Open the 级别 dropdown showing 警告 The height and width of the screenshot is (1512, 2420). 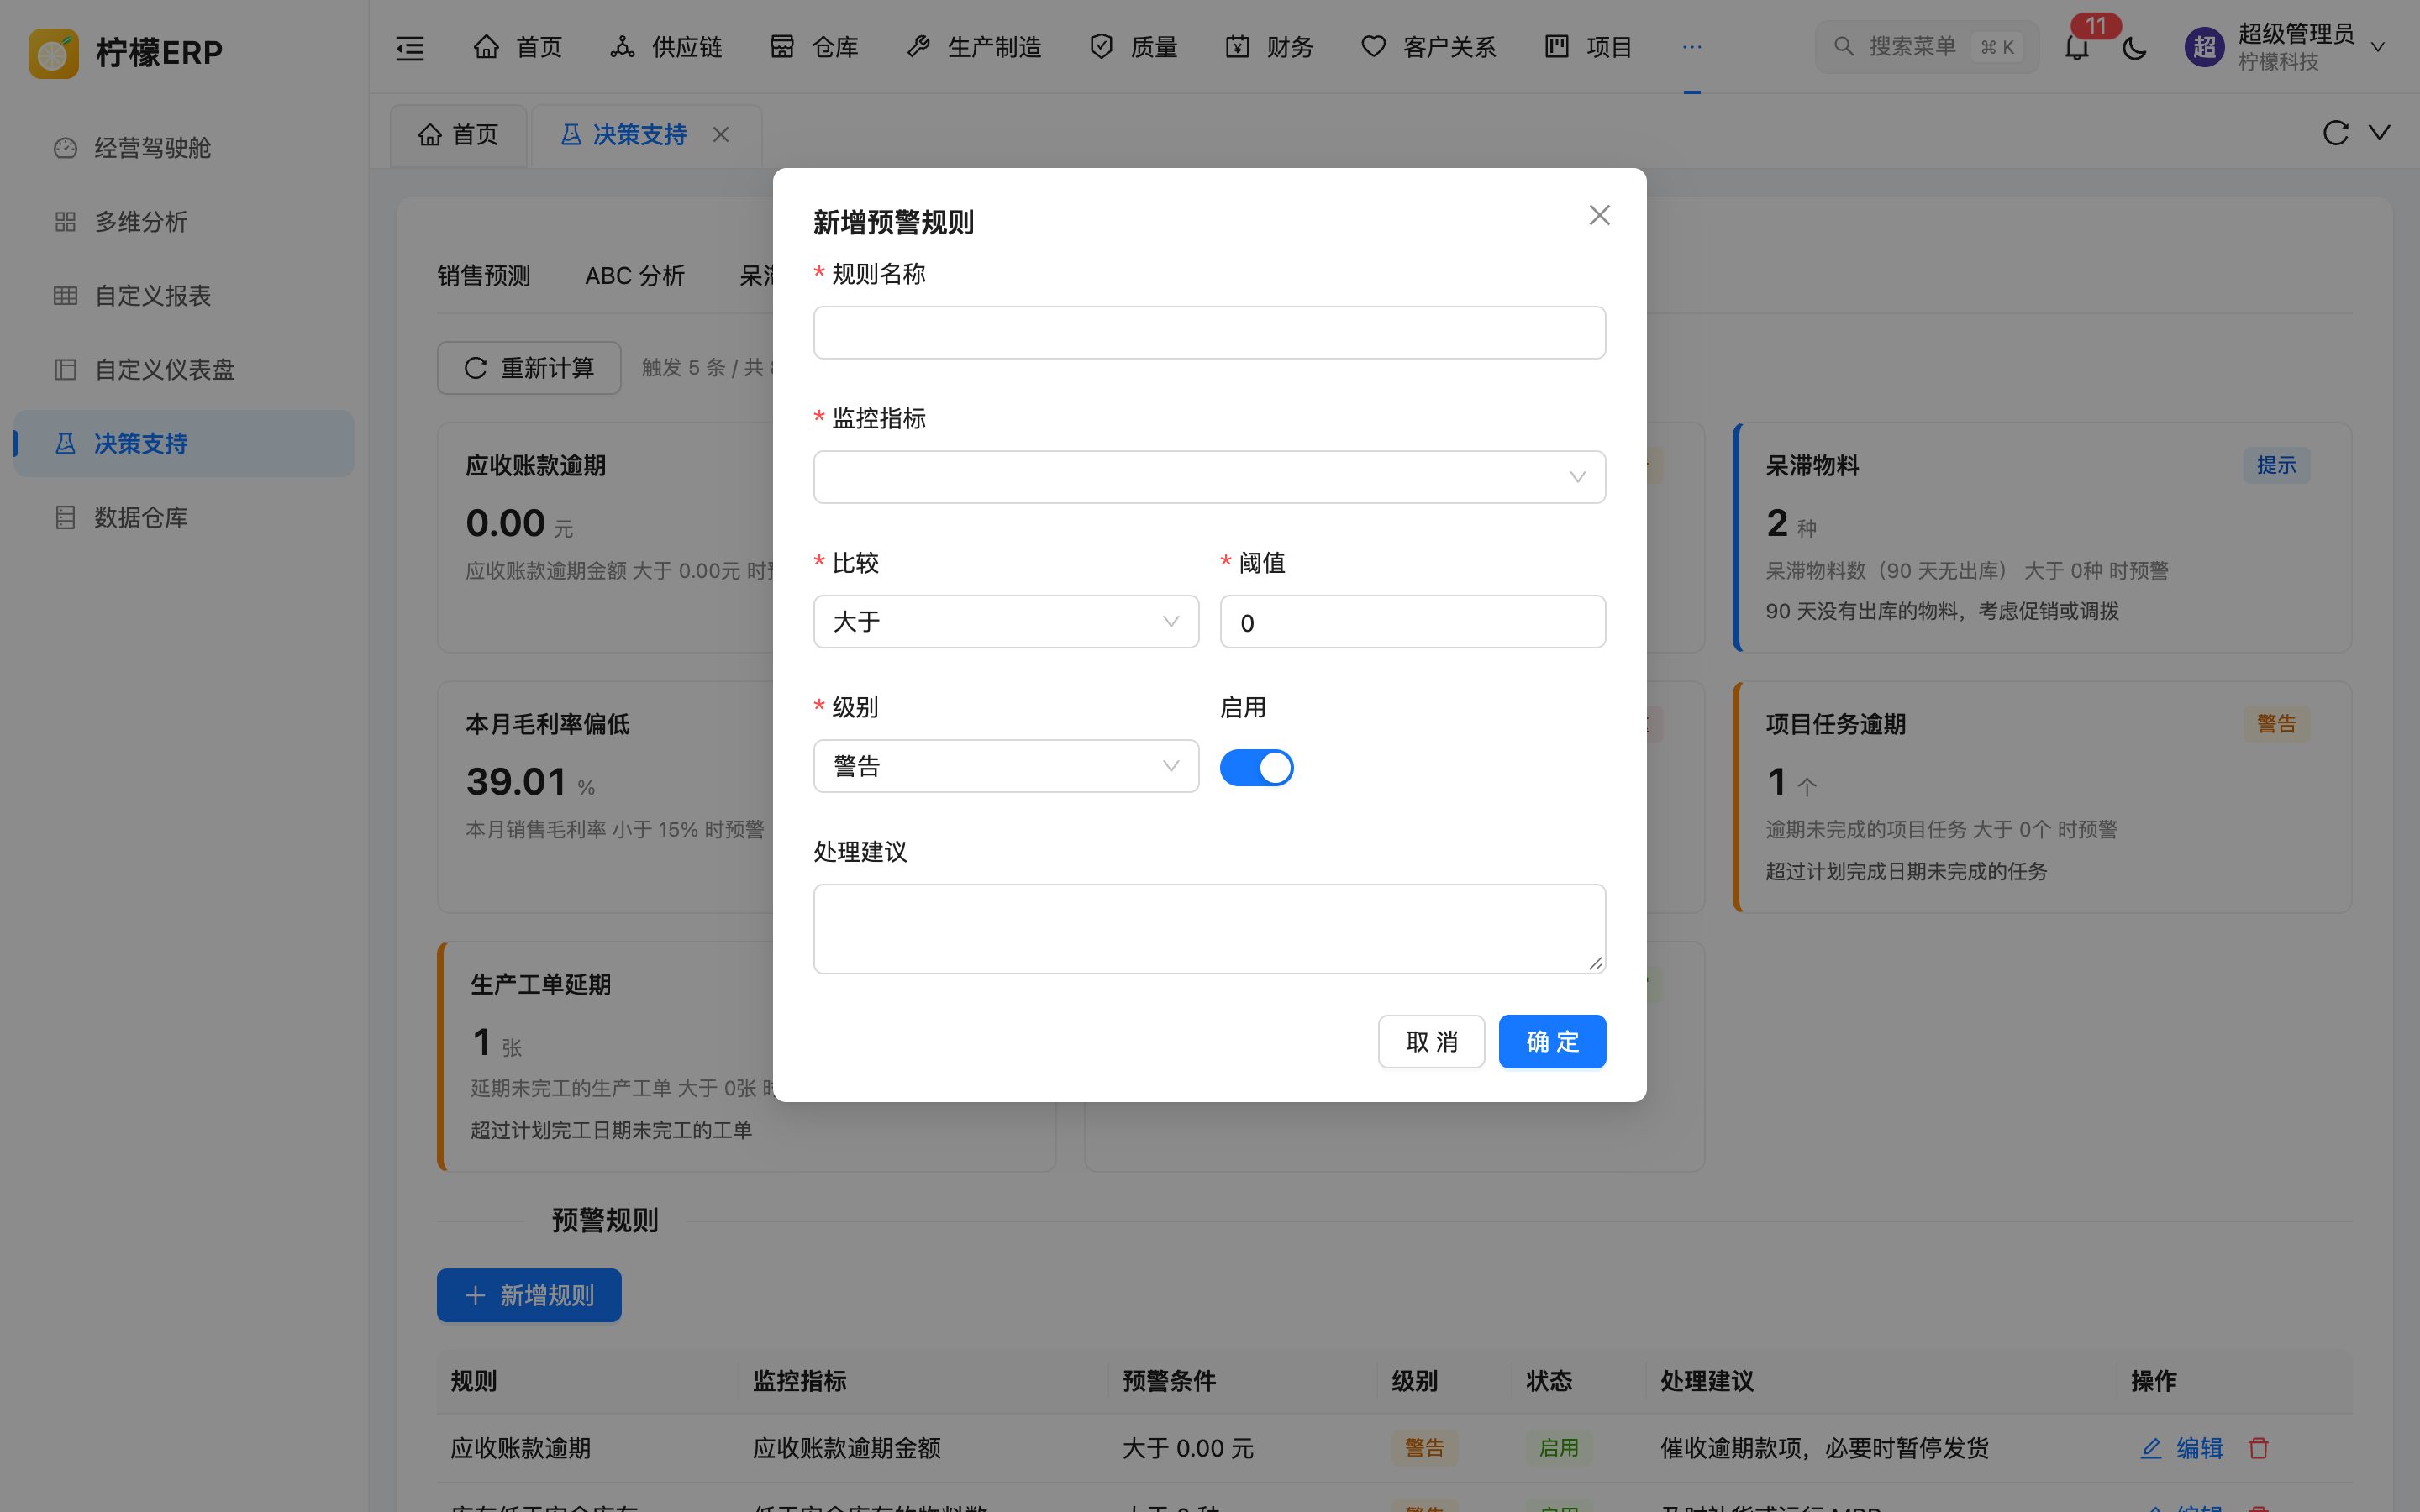[x=1006, y=766]
